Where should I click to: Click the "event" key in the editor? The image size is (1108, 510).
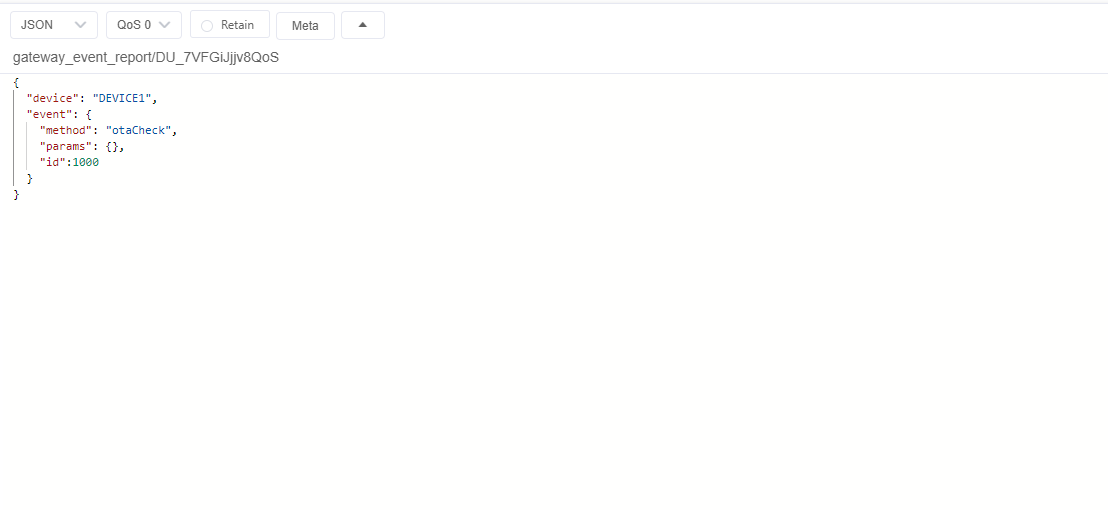click(x=48, y=114)
